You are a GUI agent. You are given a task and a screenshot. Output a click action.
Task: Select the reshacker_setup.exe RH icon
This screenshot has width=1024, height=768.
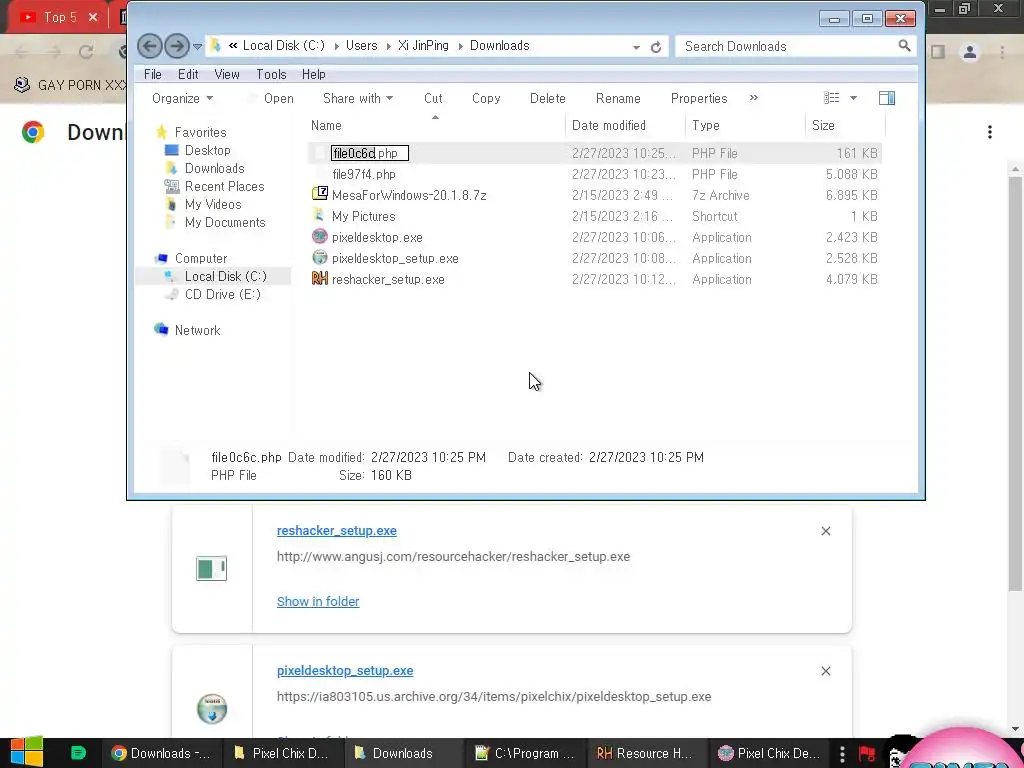coord(319,279)
